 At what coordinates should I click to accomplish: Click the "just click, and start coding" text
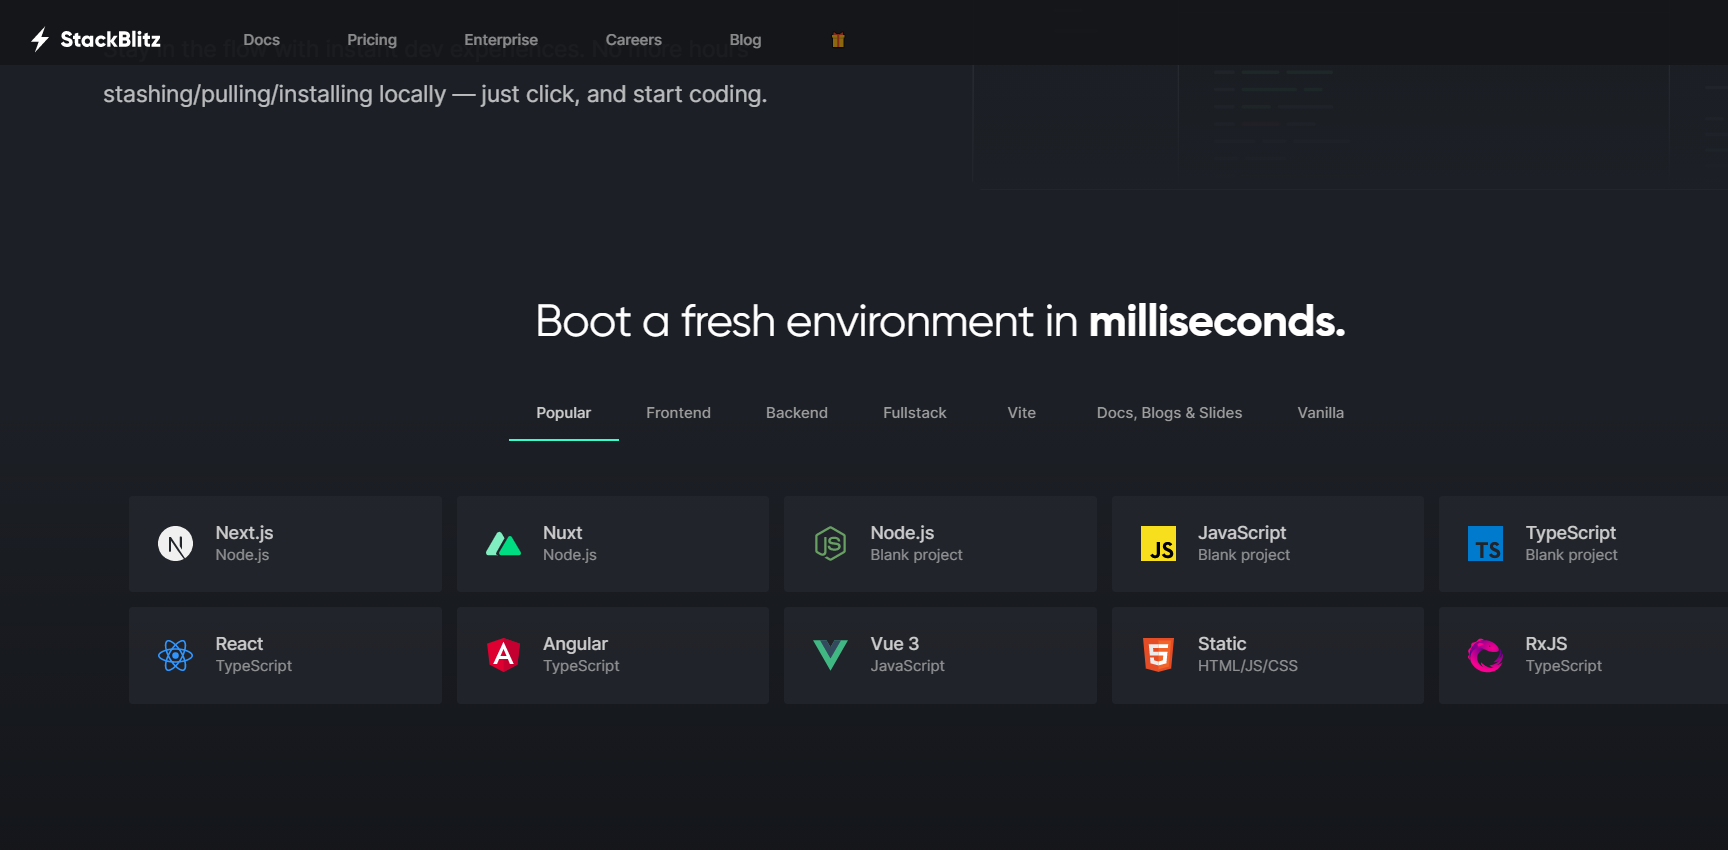point(623,94)
